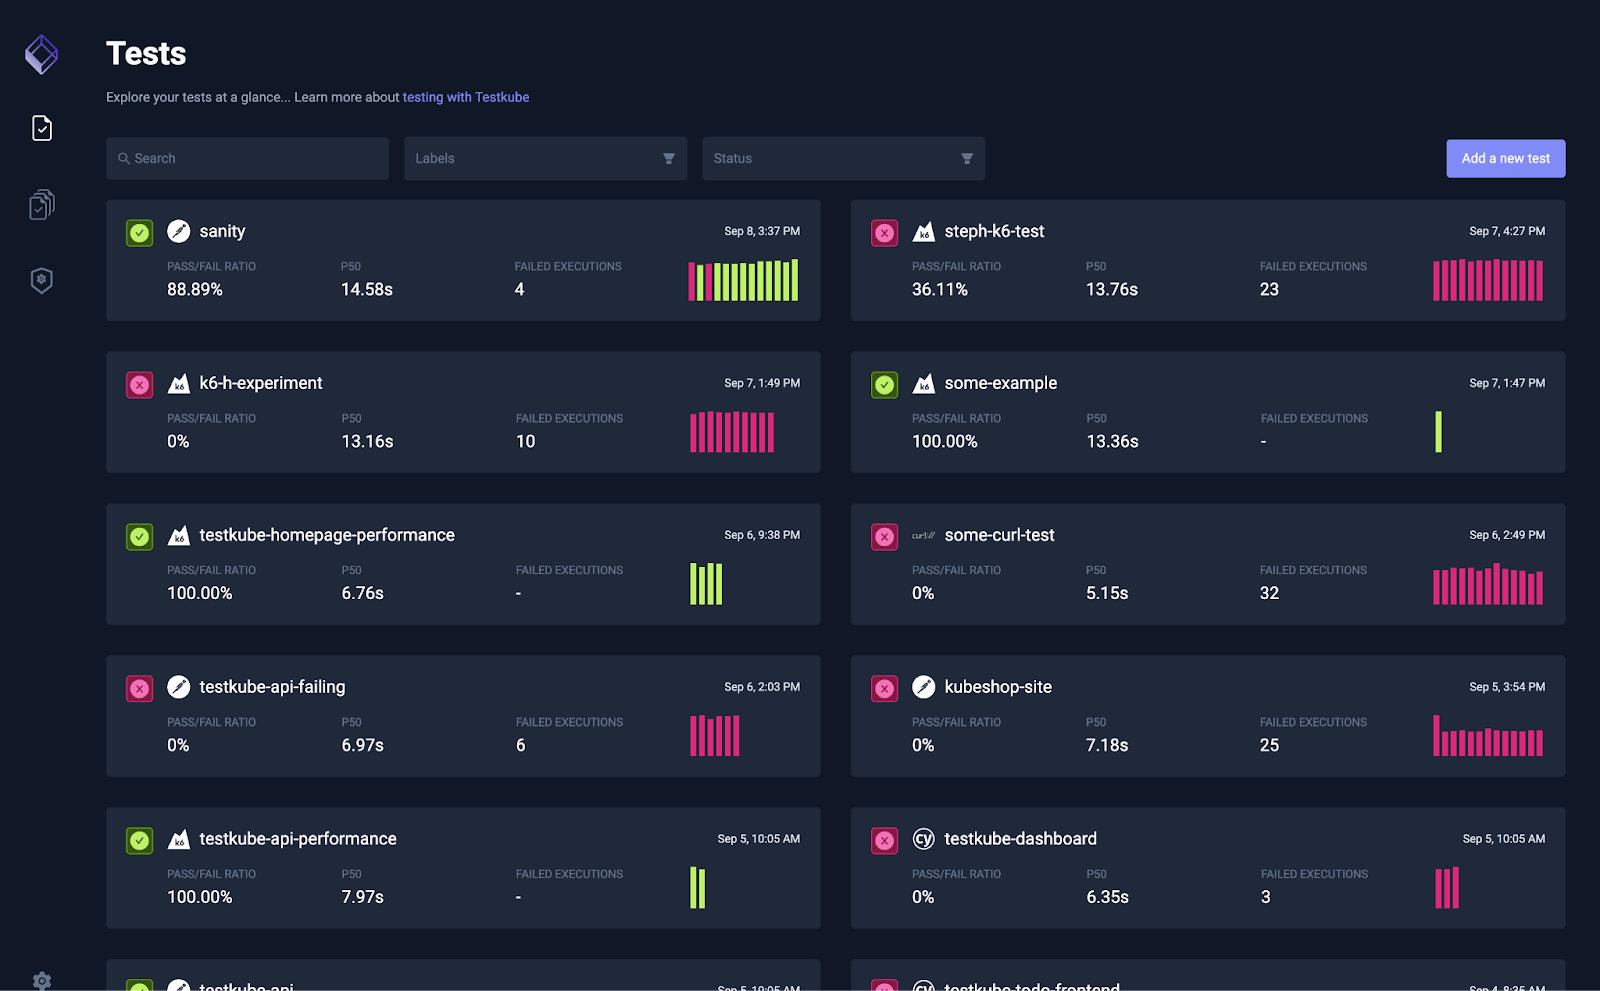Navigate to Test Suites from the sidebar

(x=41, y=204)
